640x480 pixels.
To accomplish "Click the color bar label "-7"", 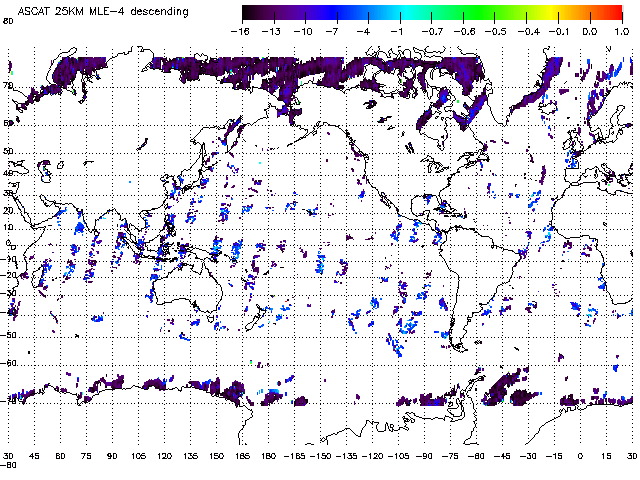I will pyautogui.click(x=332, y=31).
